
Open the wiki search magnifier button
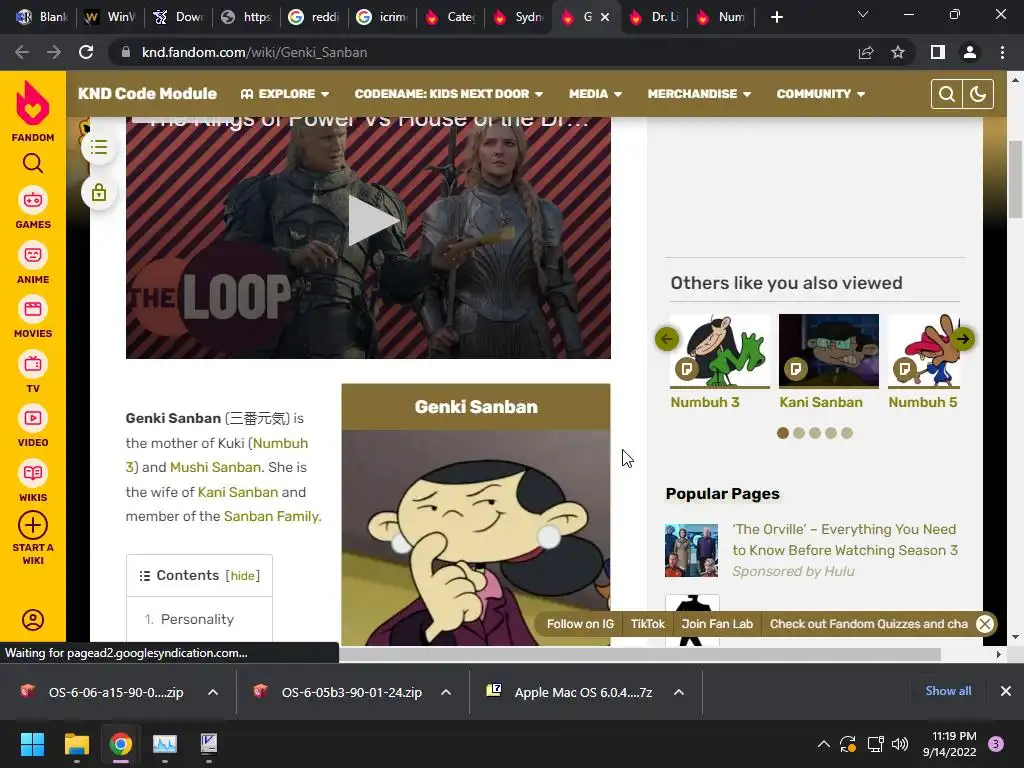(947, 94)
